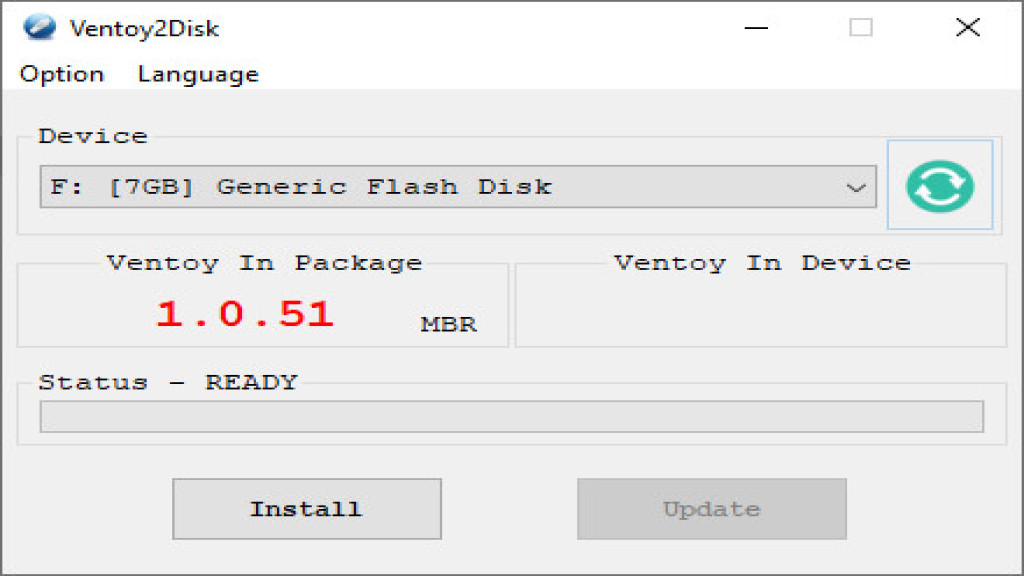Click the green refresh devices icon
Viewport: 1024px width, 576px height.
(940, 186)
